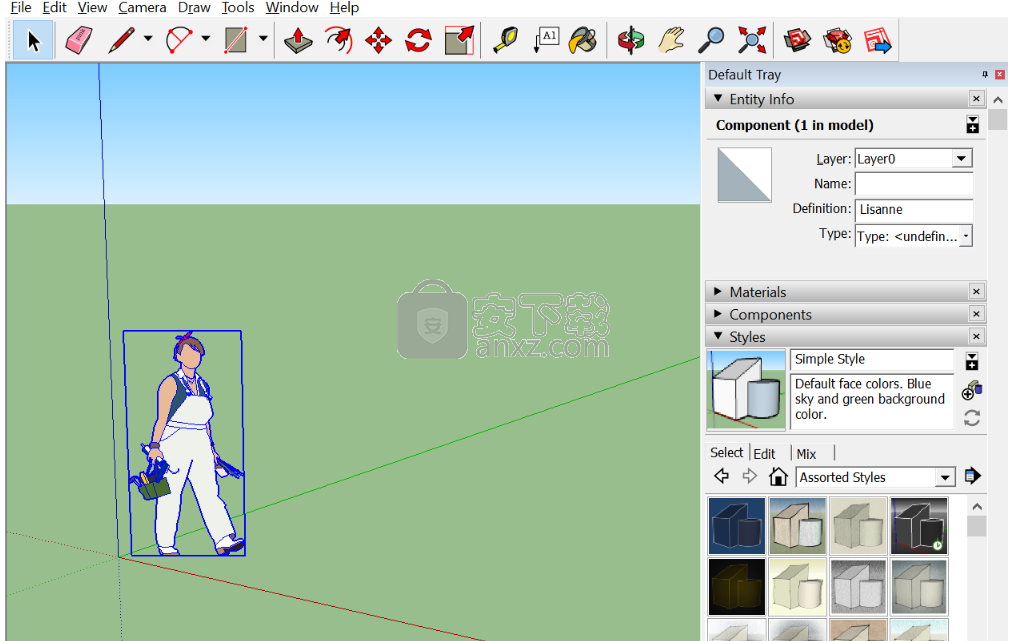Open the File menu
1010x641 pixels.
(21, 8)
